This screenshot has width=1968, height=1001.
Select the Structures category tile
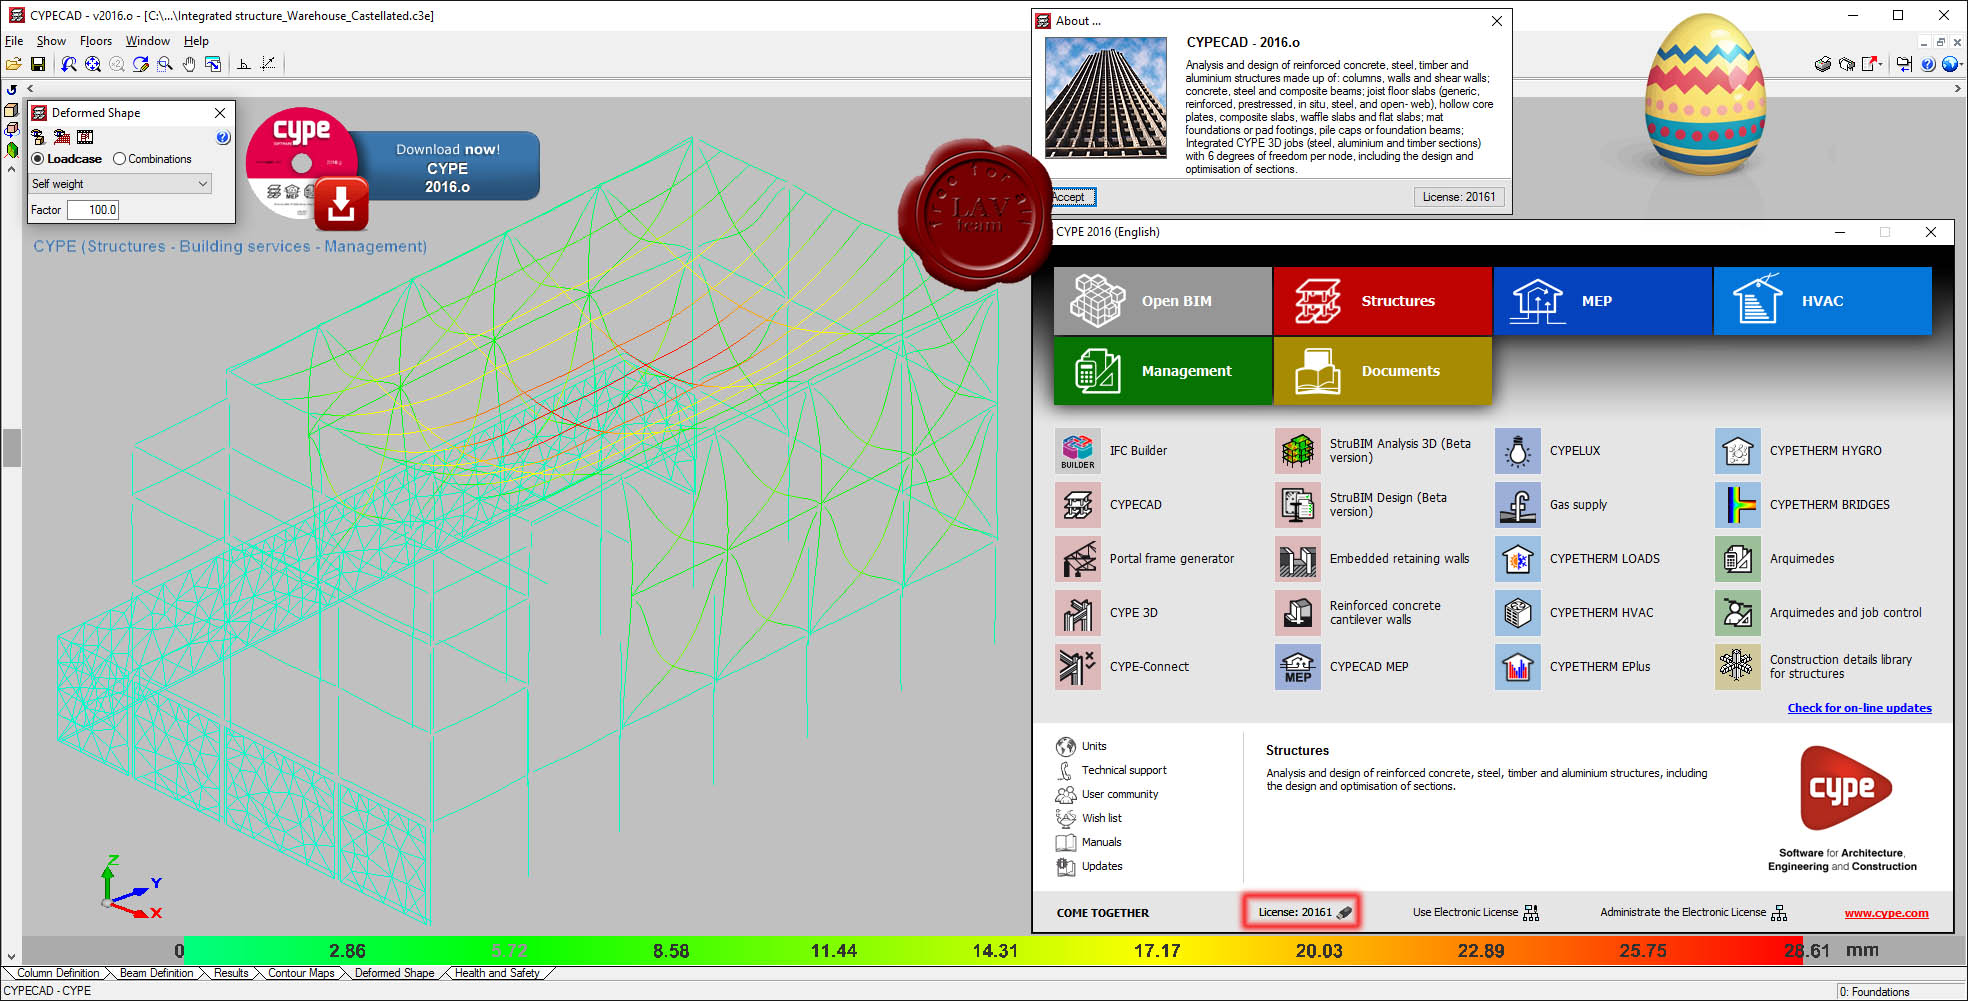tap(1382, 301)
